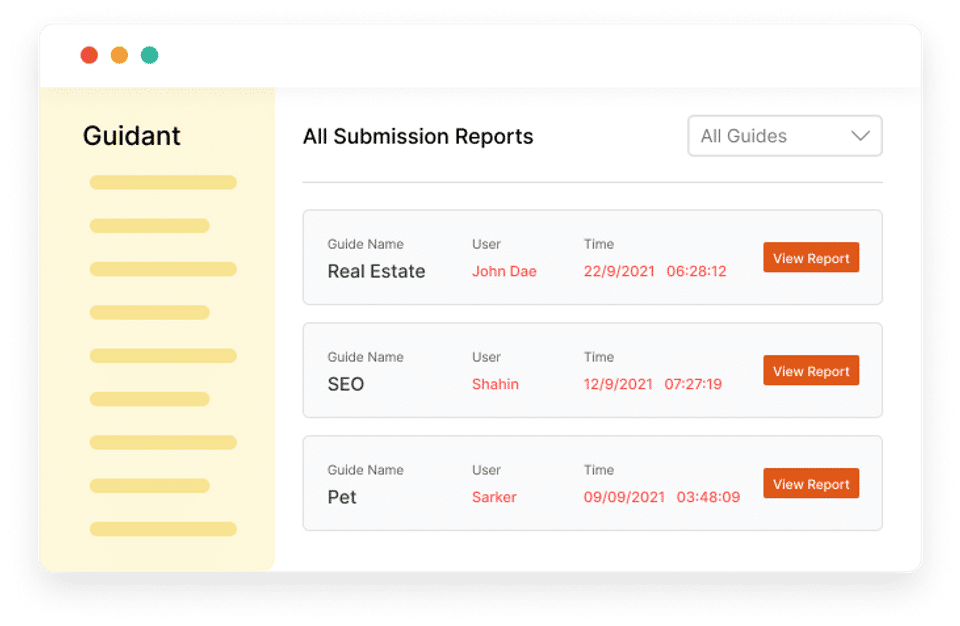
Task: Select user John Dae
Action: coord(504,271)
